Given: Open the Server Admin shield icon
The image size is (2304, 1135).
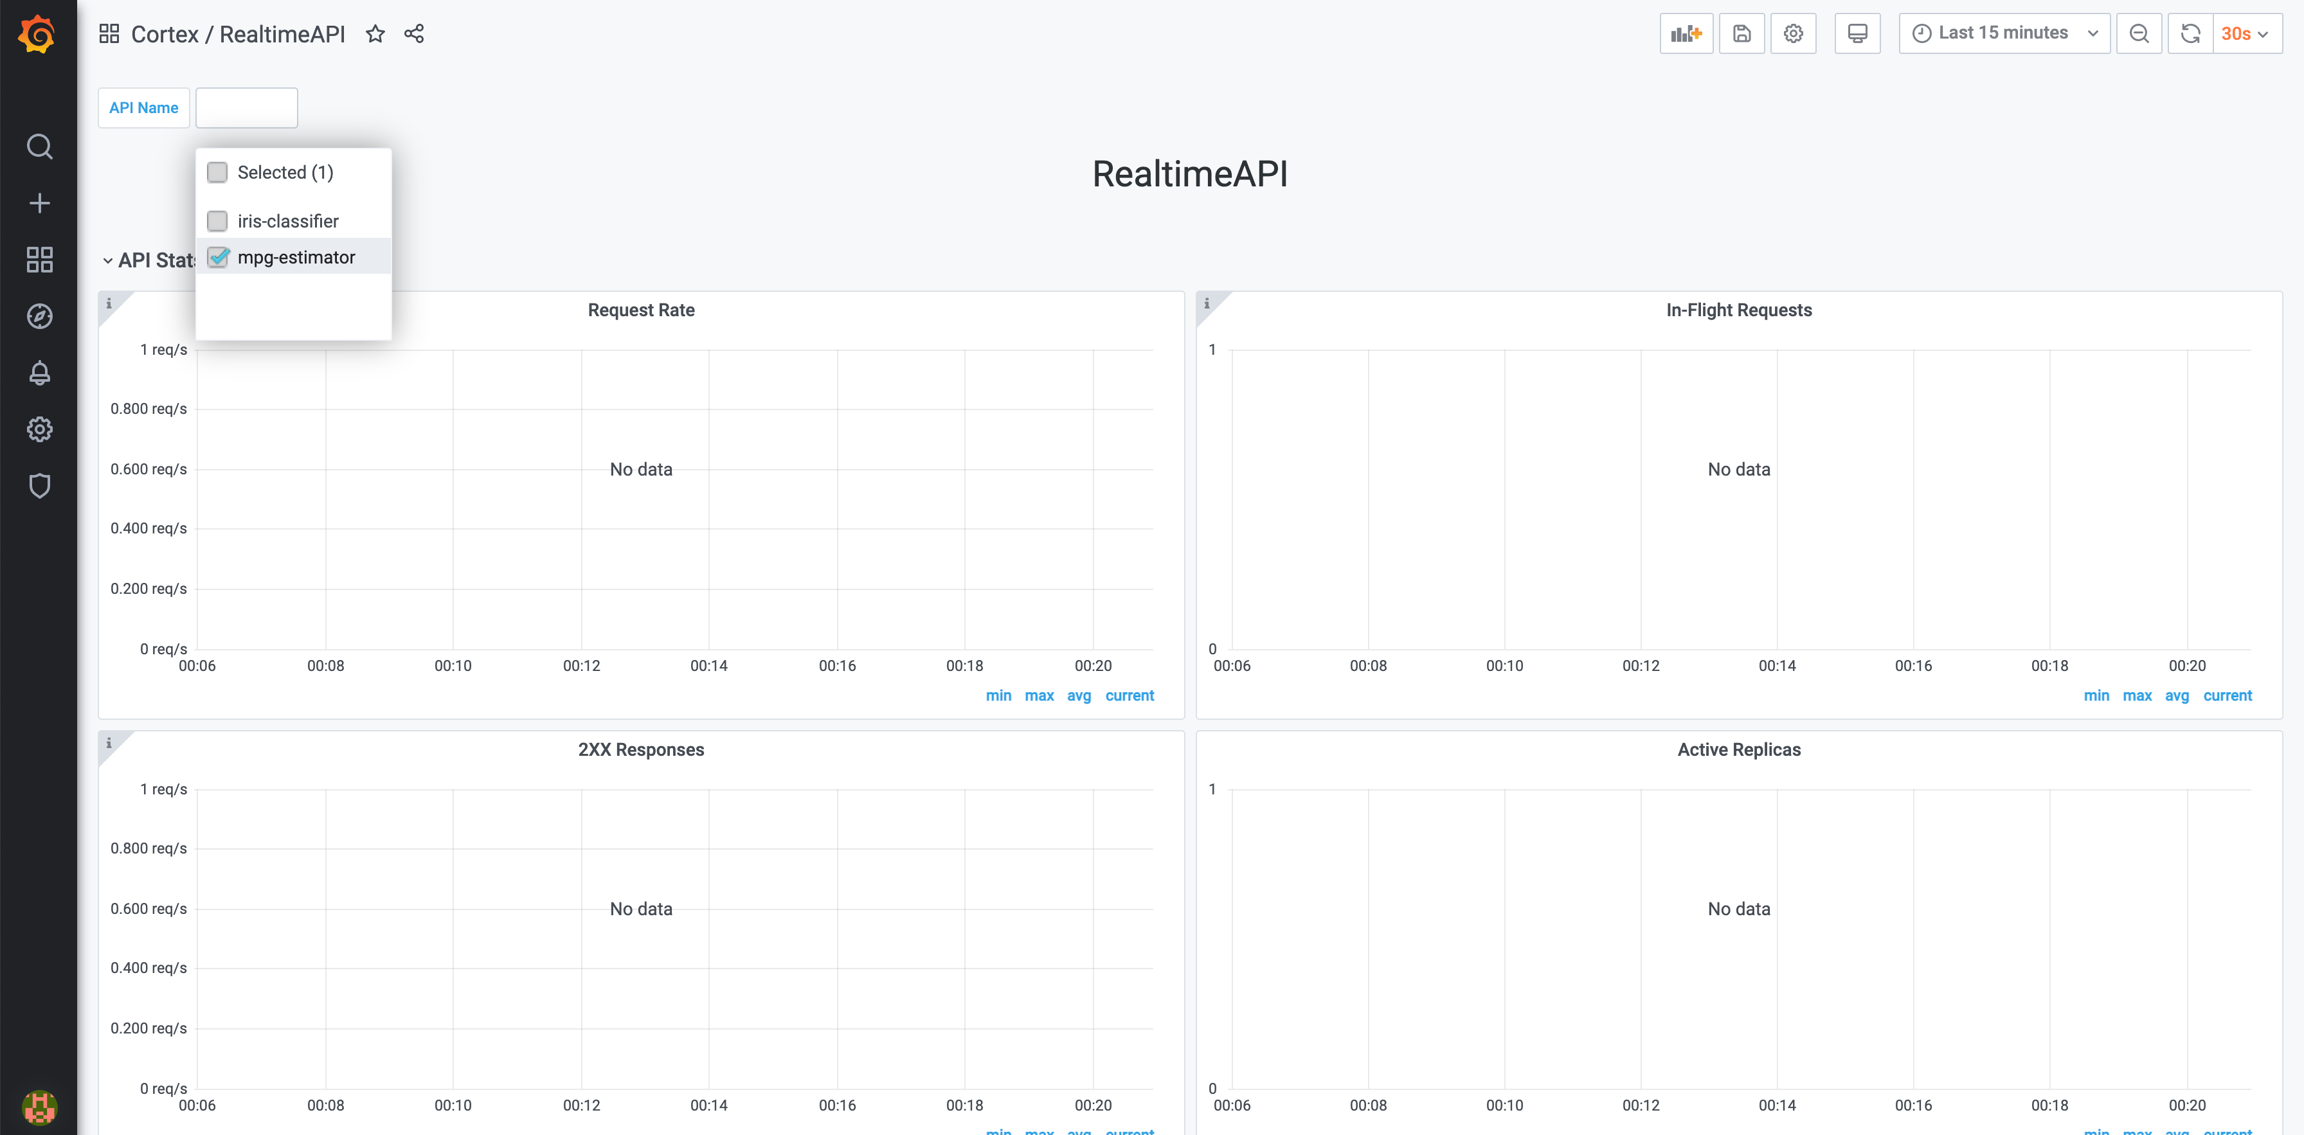Looking at the screenshot, I should 39,486.
